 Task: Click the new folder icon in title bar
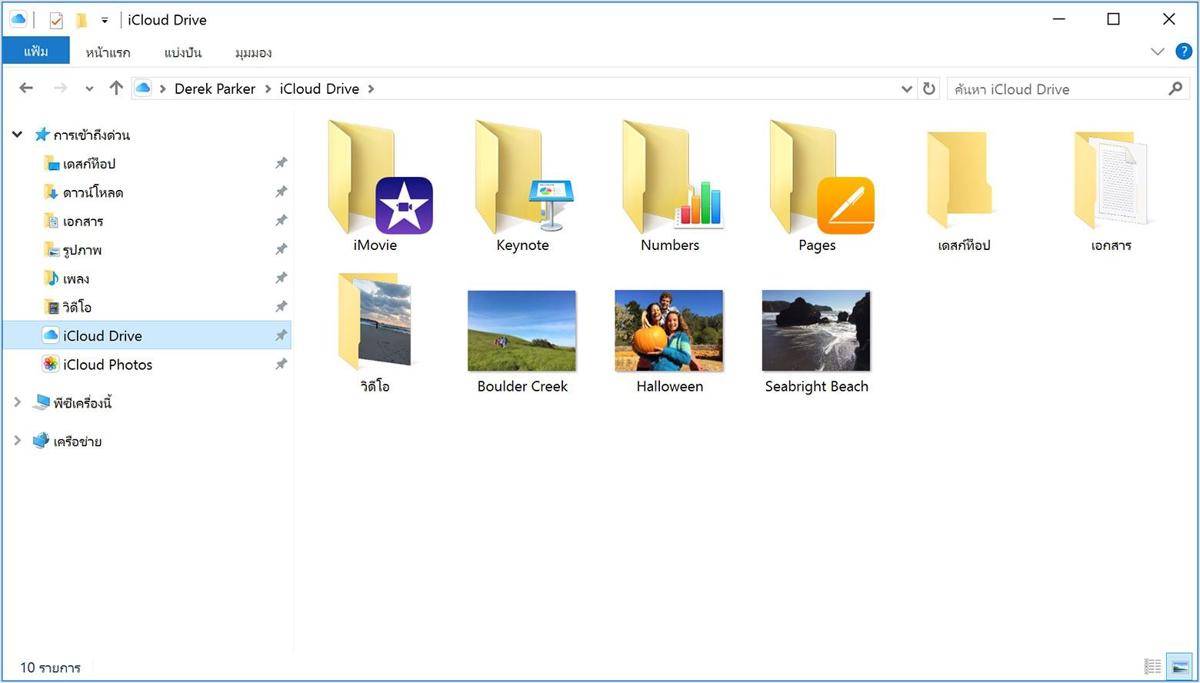click(81, 20)
